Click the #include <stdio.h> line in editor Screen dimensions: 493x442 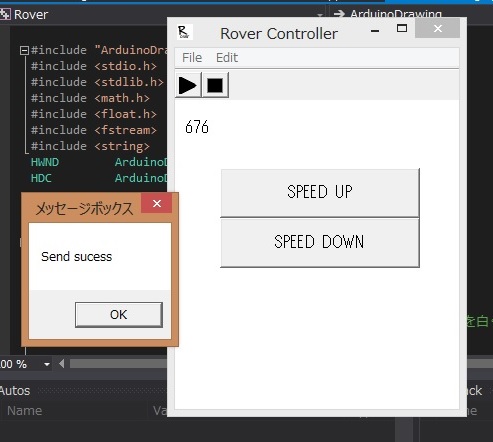[x=94, y=66]
